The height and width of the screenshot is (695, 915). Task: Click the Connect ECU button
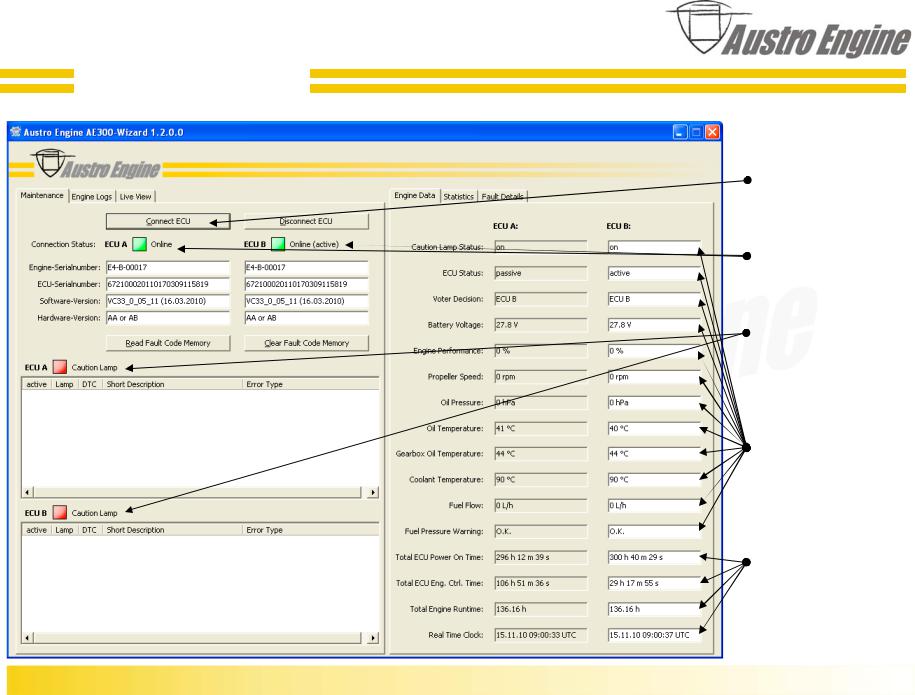pyautogui.click(x=168, y=221)
